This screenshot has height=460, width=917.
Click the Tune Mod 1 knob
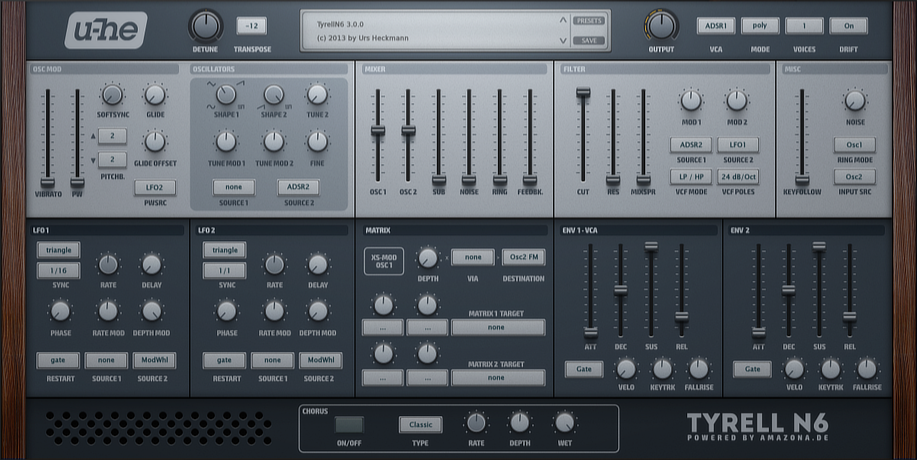pos(226,141)
